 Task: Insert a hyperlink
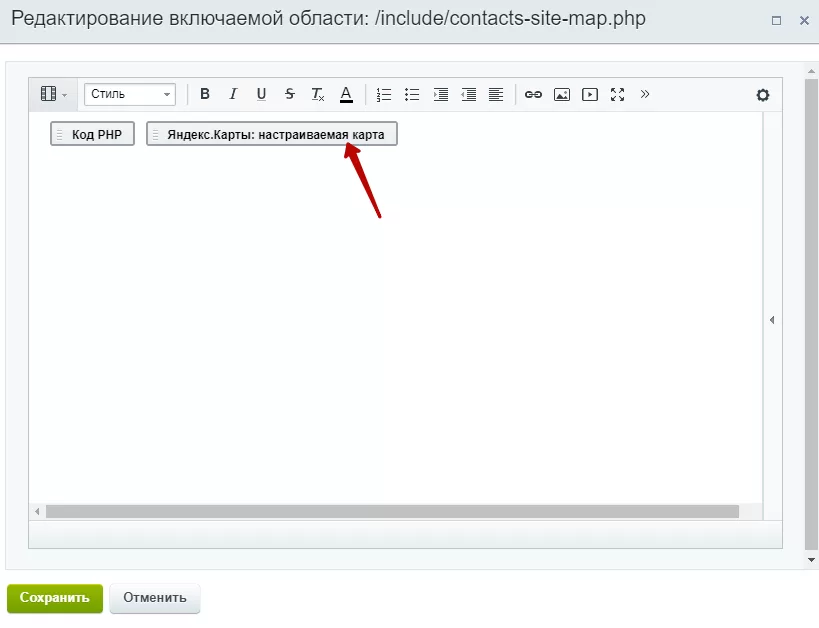533,94
